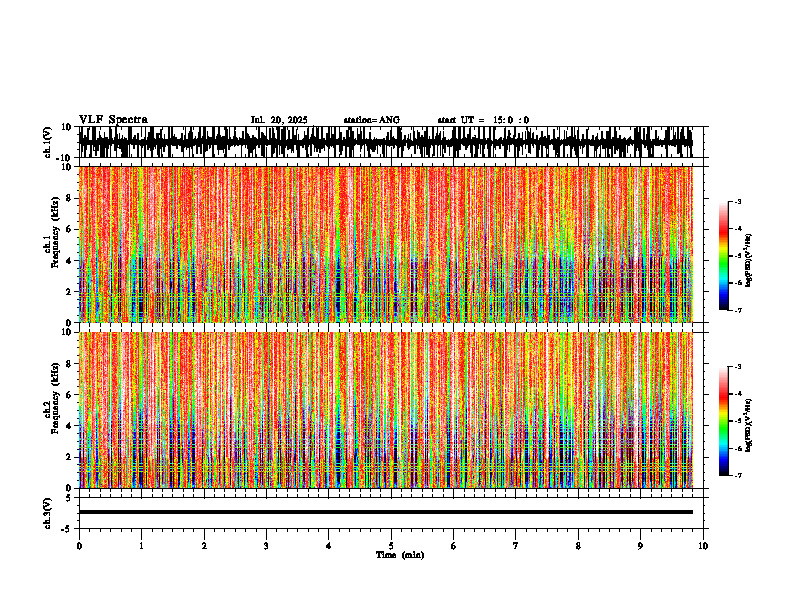Click the upper colorbar beside ch.1 spectrogram
Image resolution: width=792 pixels, height=612 pixels.
pos(724,256)
